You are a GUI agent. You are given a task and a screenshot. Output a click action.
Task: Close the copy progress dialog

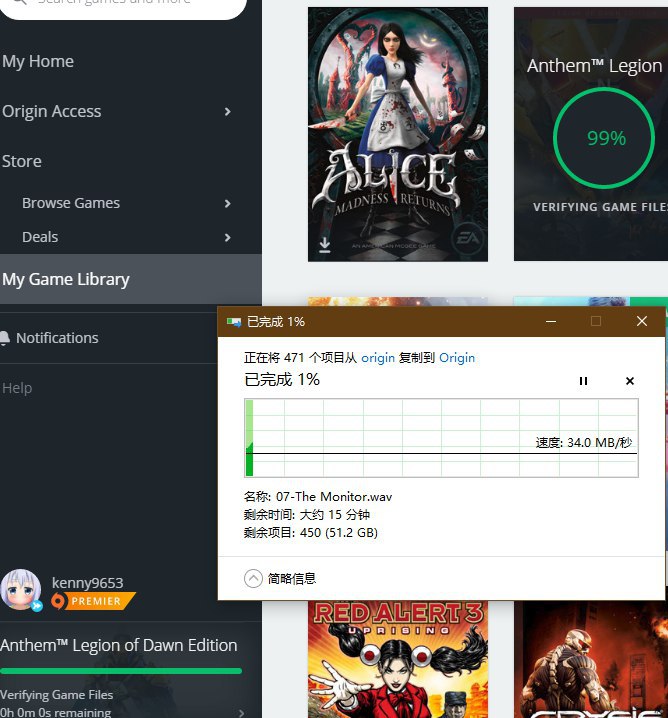pyautogui.click(x=642, y=321)
